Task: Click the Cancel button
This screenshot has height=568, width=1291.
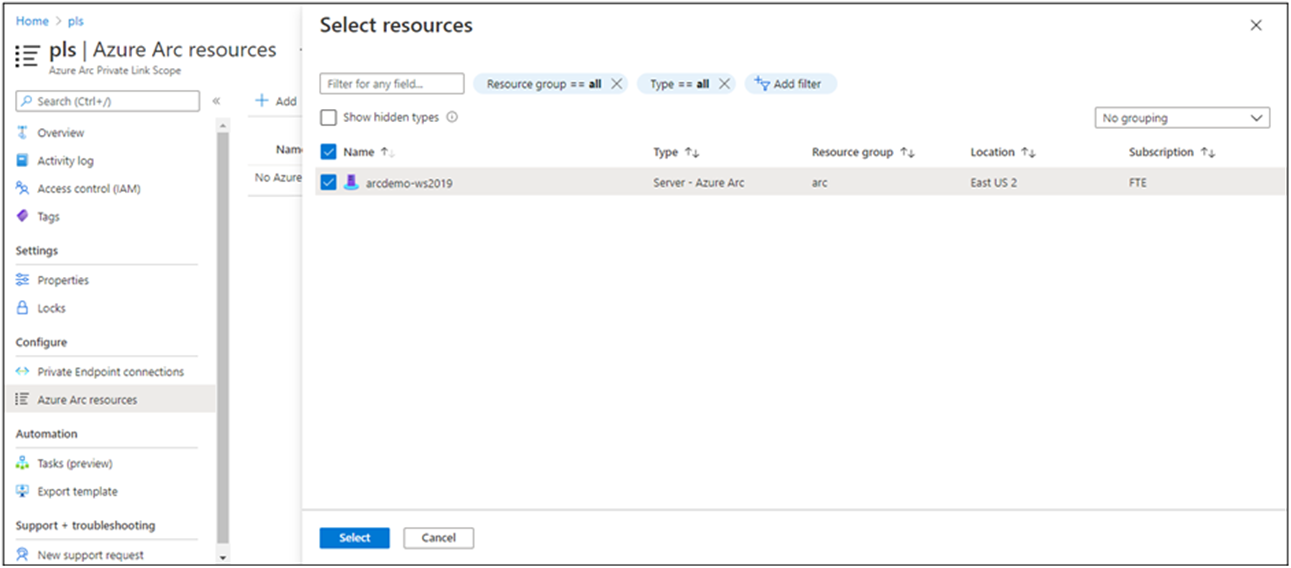Action: [x=439, y=538]
